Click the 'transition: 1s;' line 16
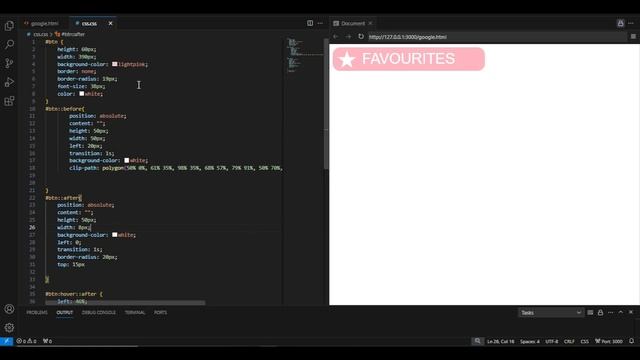The width and height of the screenshot is (640, 360). (91, 153)
